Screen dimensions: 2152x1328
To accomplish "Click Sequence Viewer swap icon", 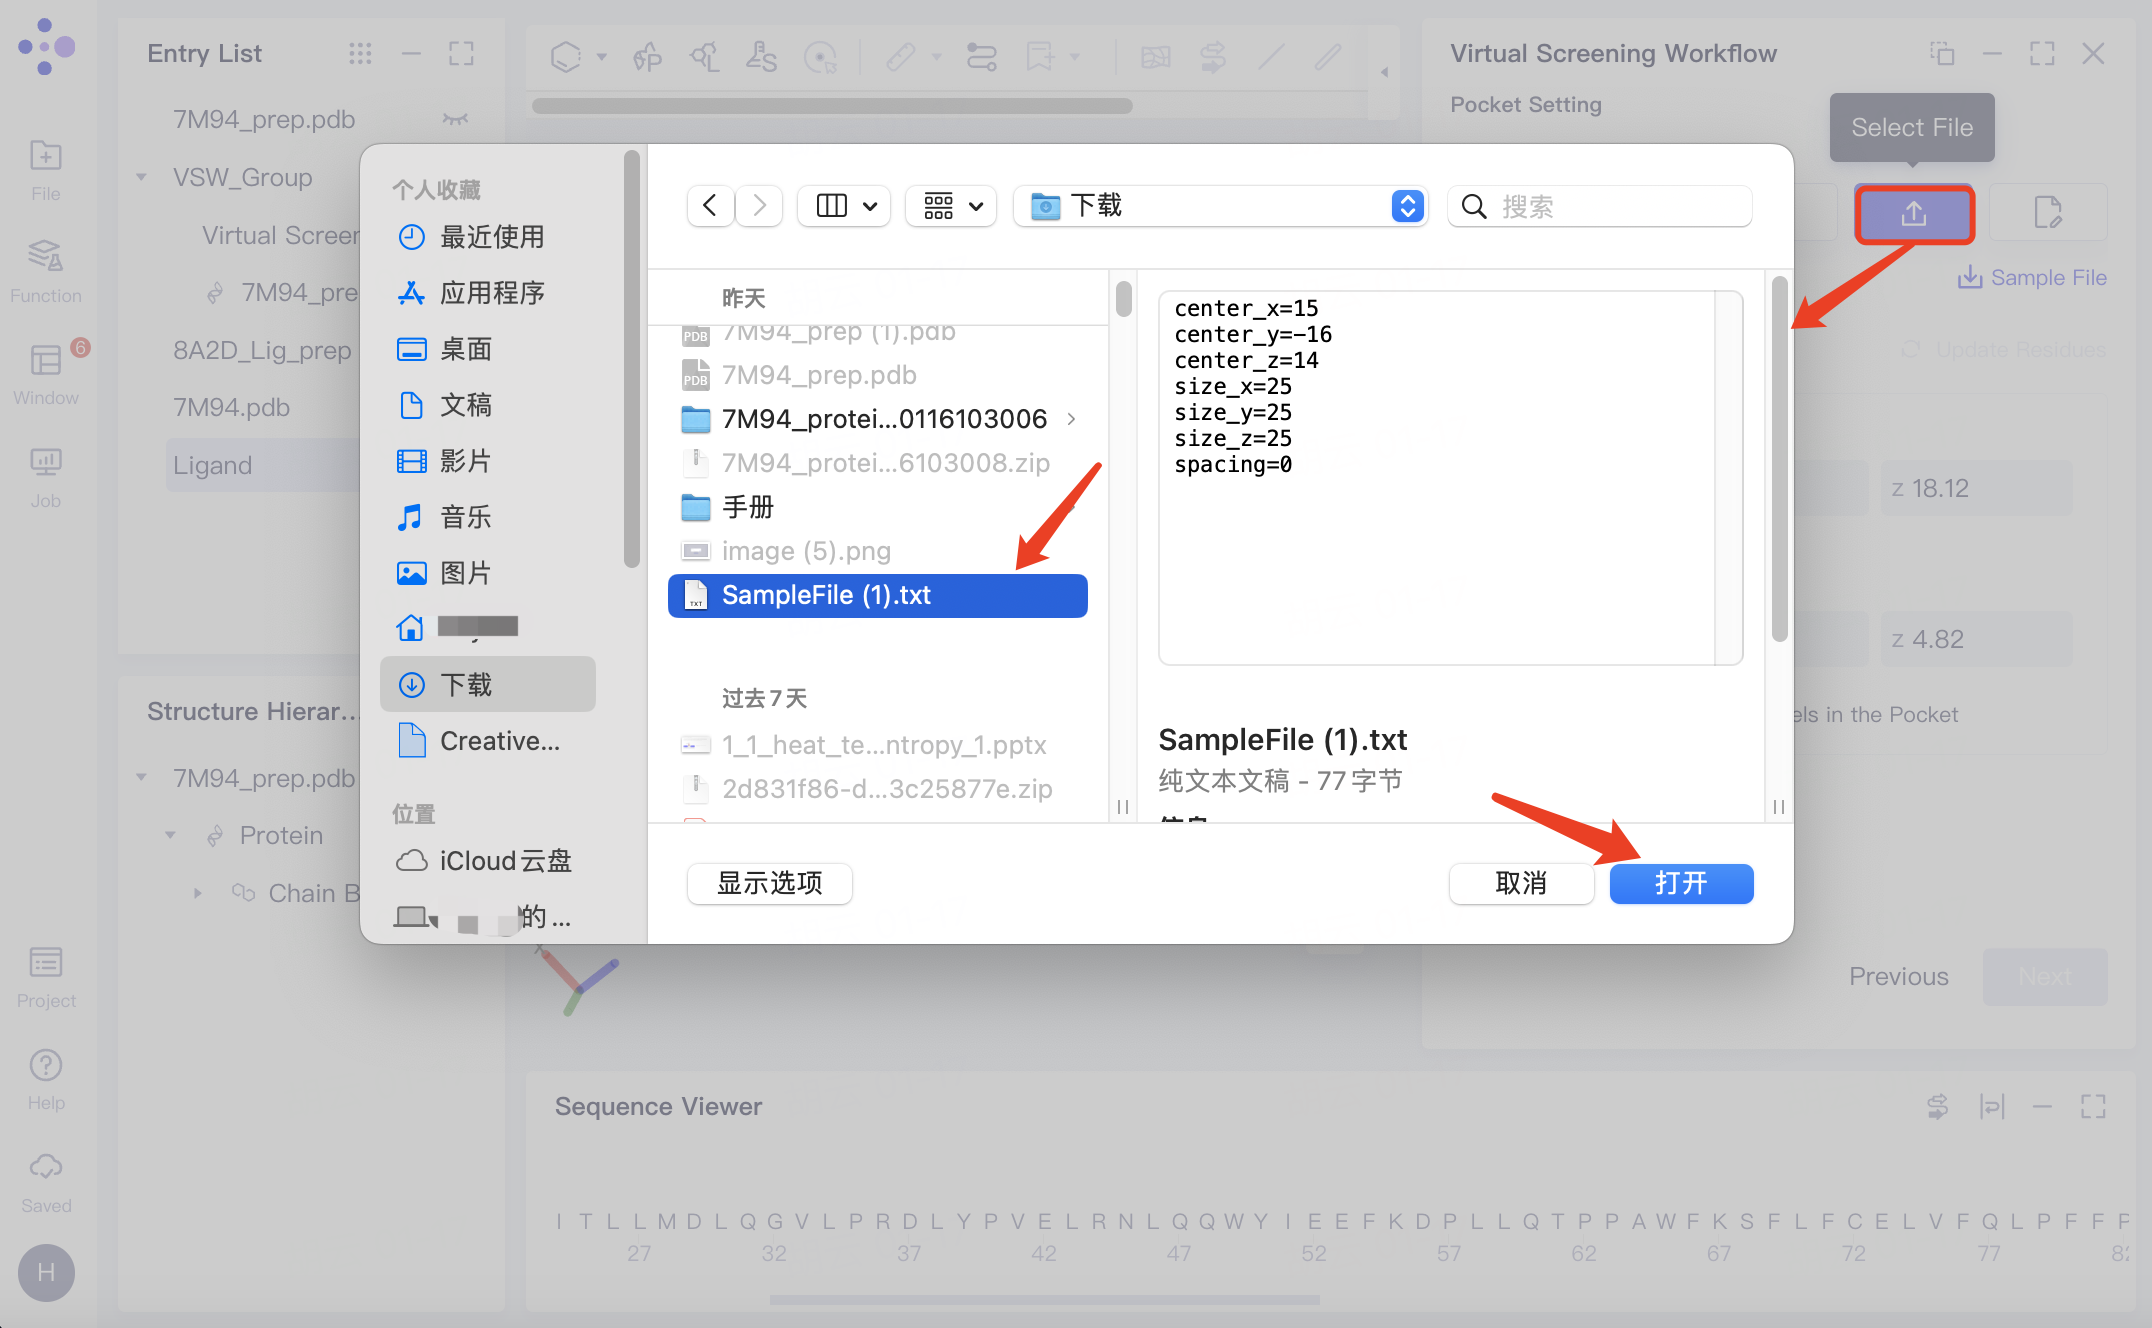I will click(x=1937, y=1106).
